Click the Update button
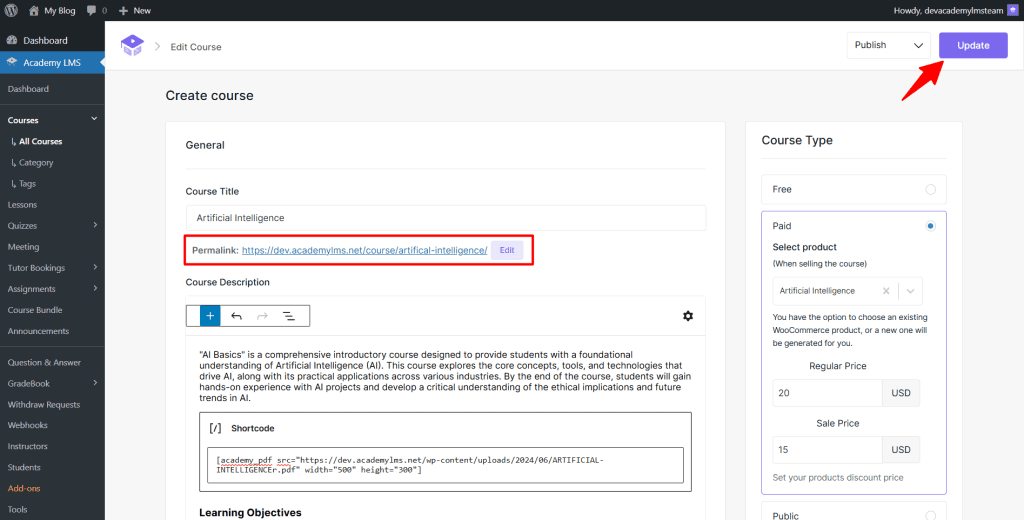Viewport: 1024px width, 520px height. click(972, 45)
